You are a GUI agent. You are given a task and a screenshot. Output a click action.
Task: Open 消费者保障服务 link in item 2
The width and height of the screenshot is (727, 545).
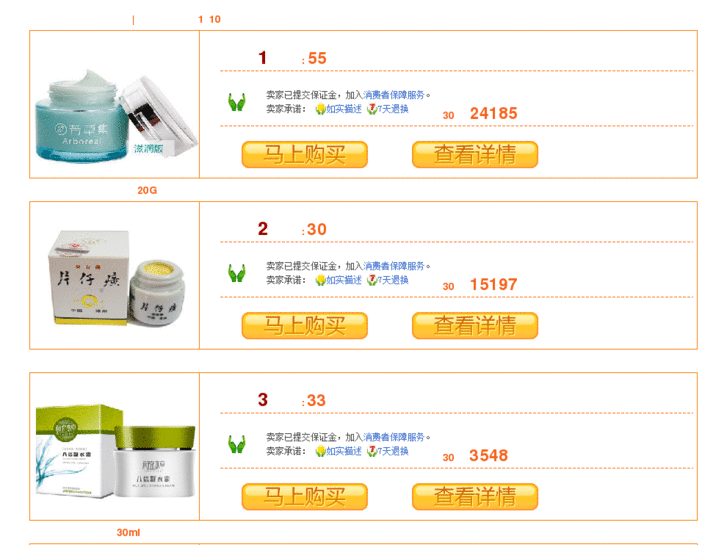click(x=394, y=266)
